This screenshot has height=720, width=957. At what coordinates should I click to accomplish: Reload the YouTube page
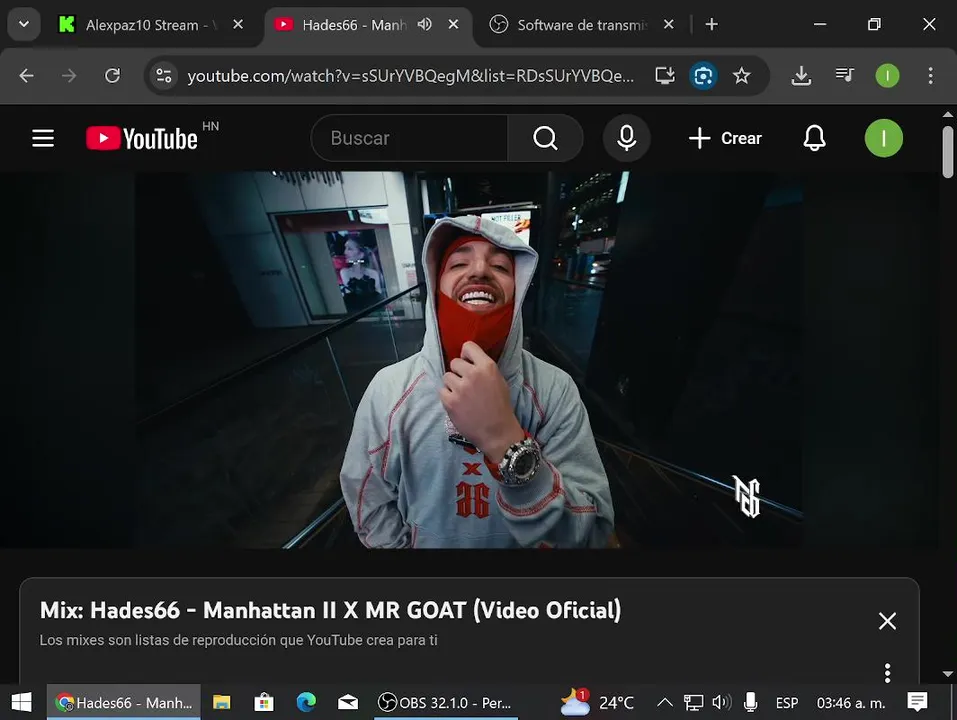point(112,76)
